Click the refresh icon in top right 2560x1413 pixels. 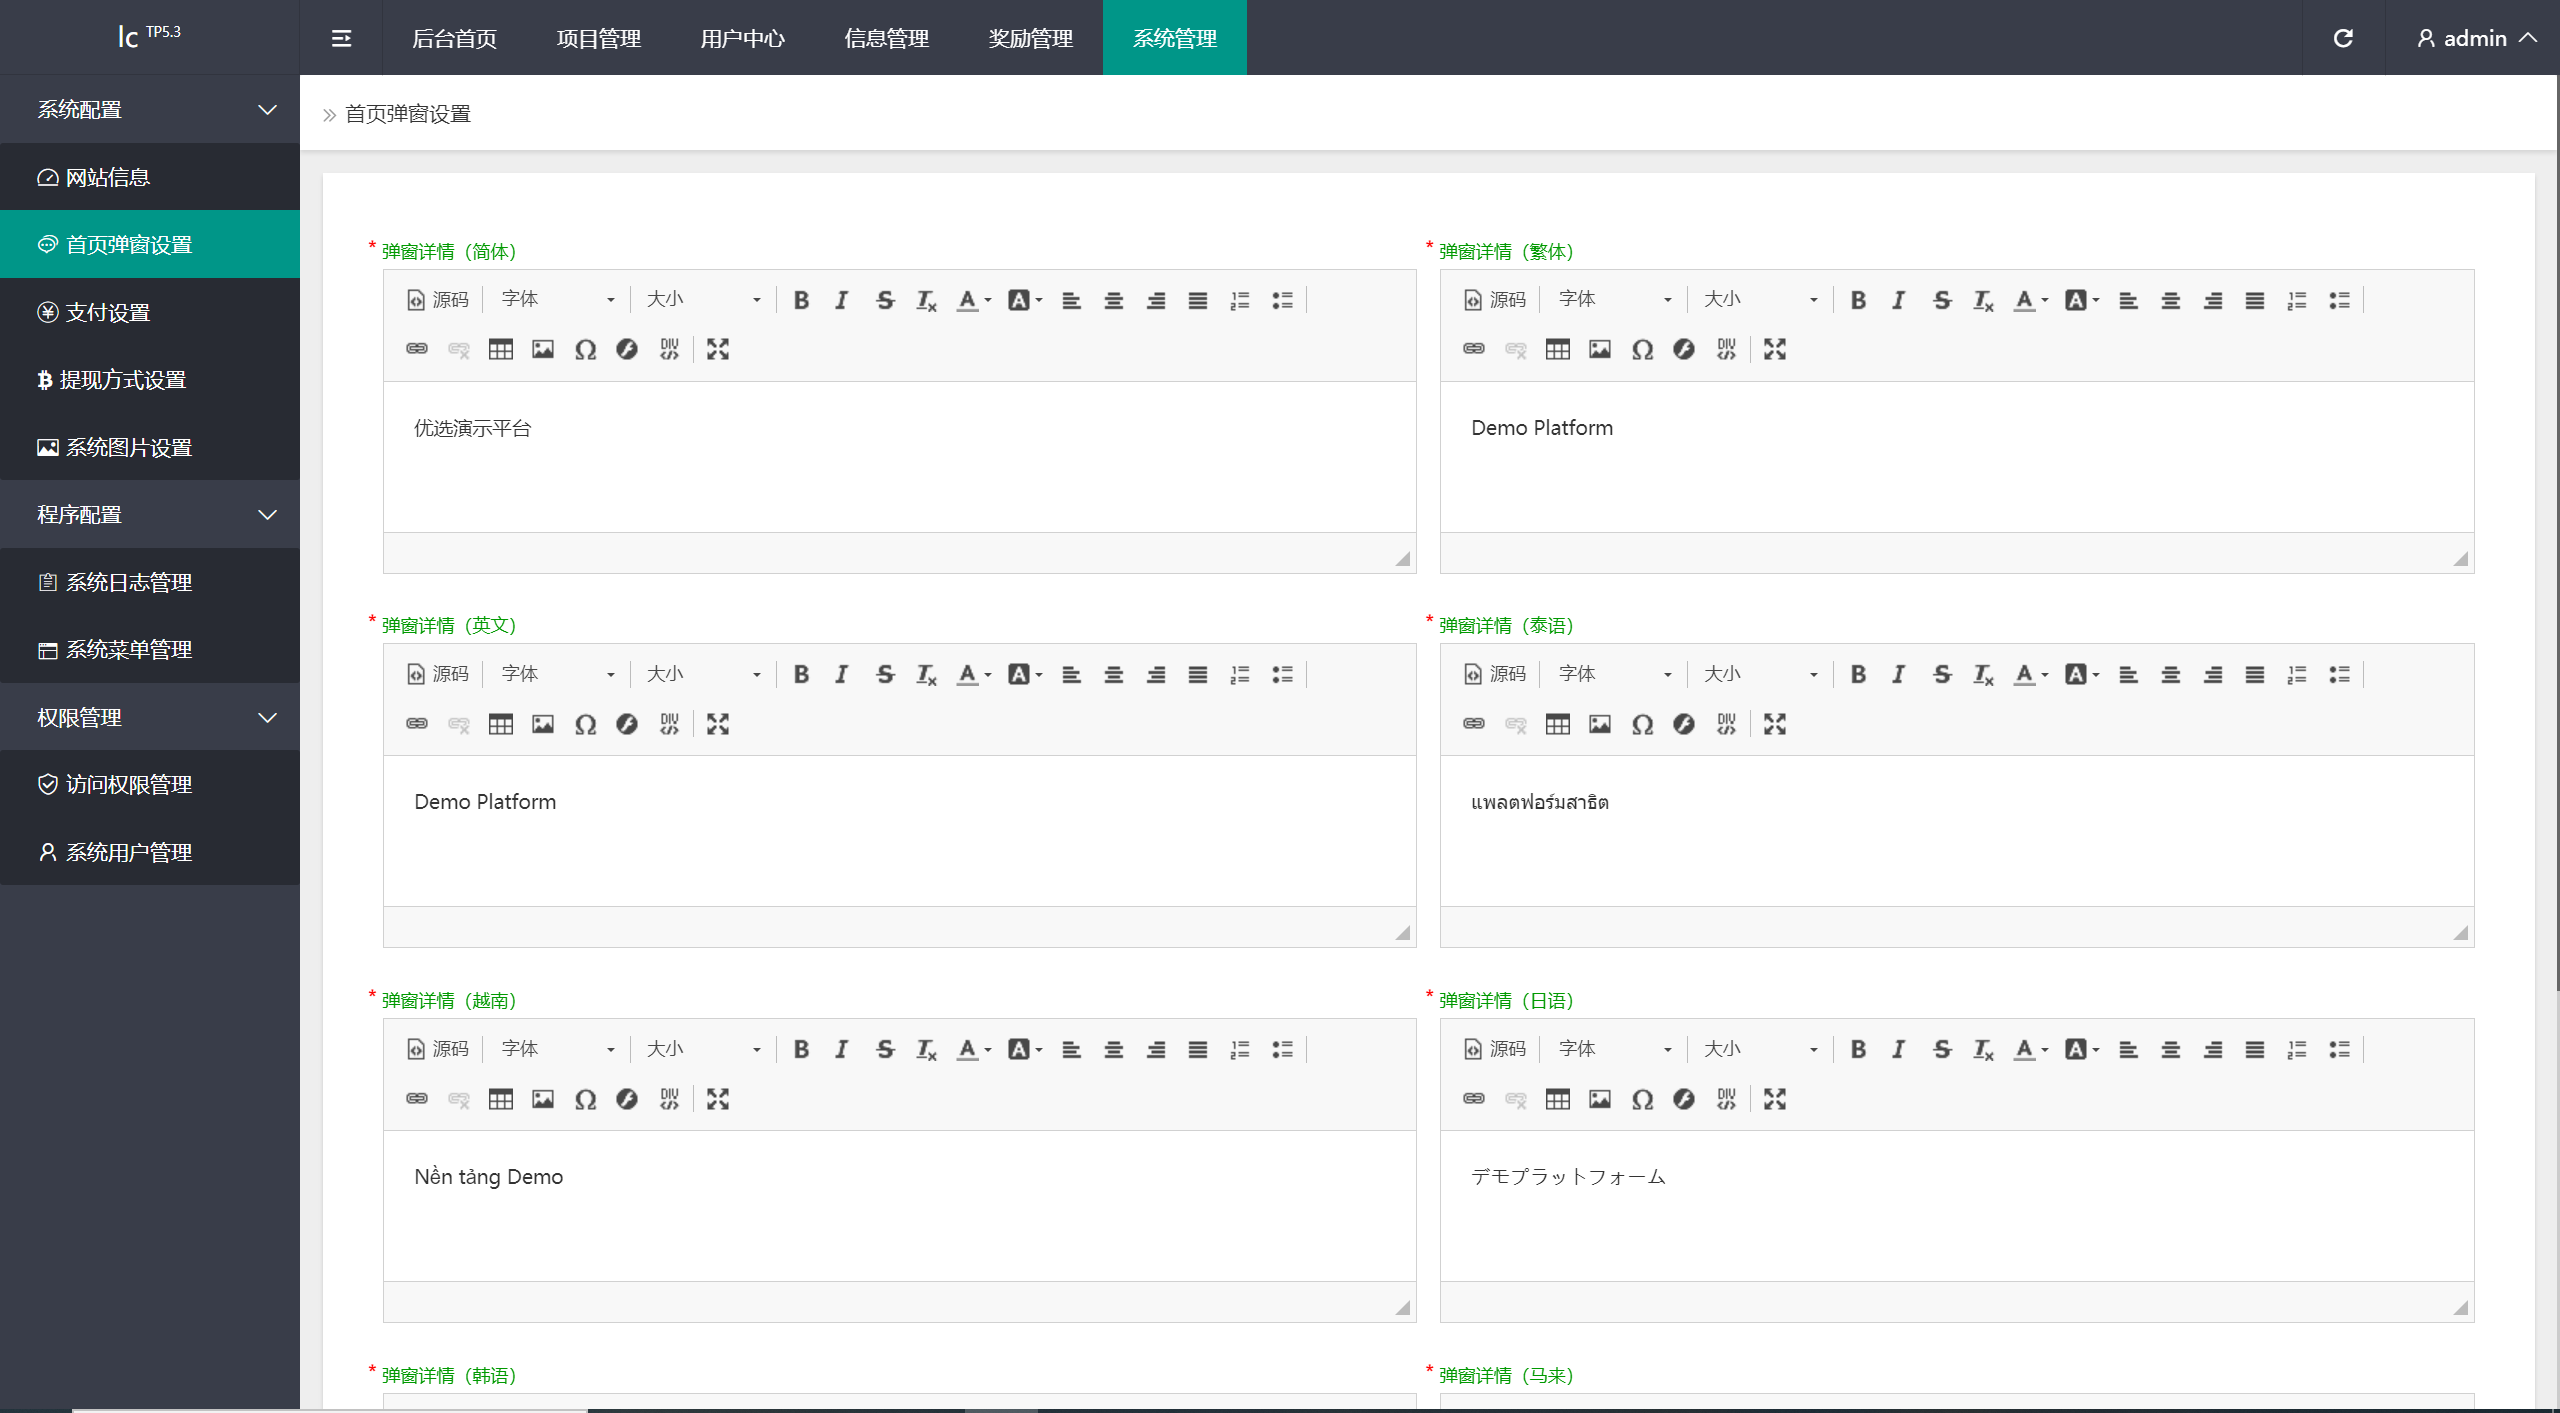(x=2344, y=37)
